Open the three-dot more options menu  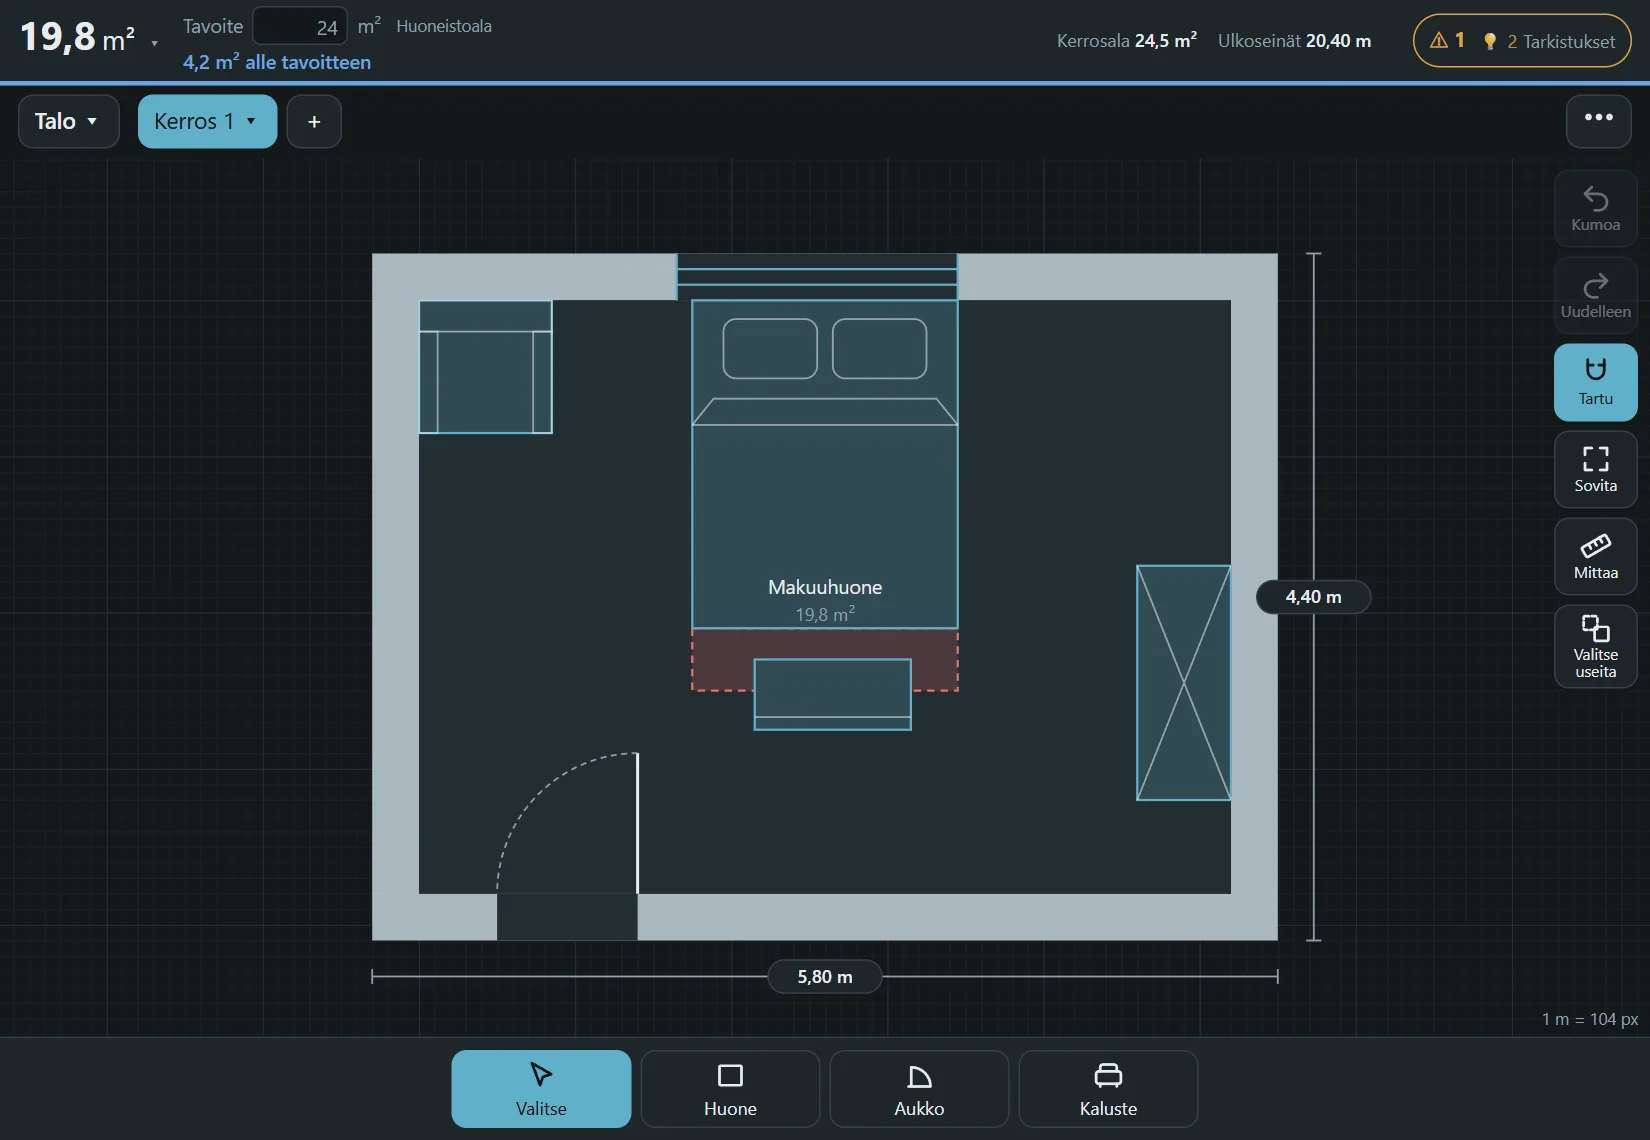[x=1598, y=121]
